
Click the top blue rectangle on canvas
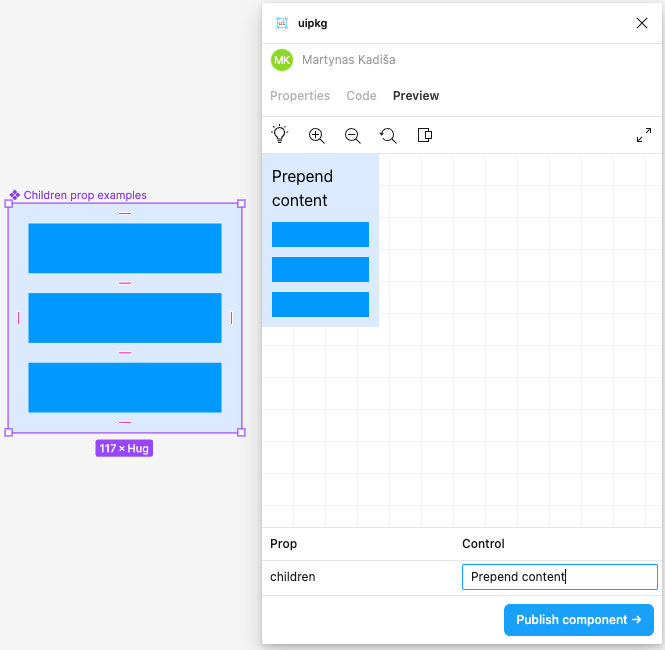click(124, 248)
